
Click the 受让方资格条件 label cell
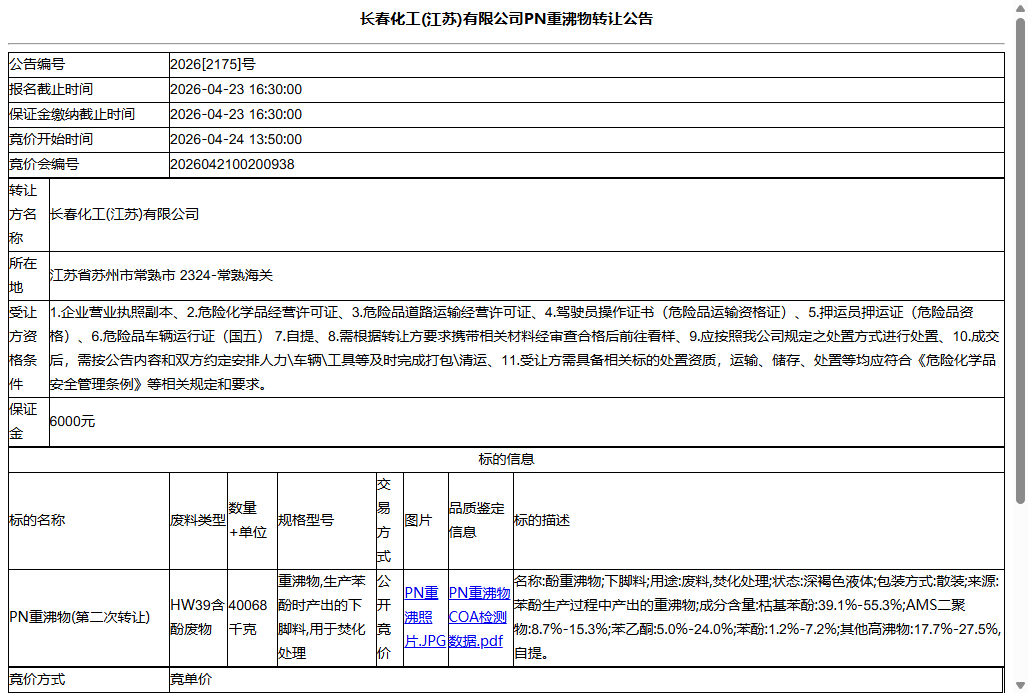pos(29,349)
